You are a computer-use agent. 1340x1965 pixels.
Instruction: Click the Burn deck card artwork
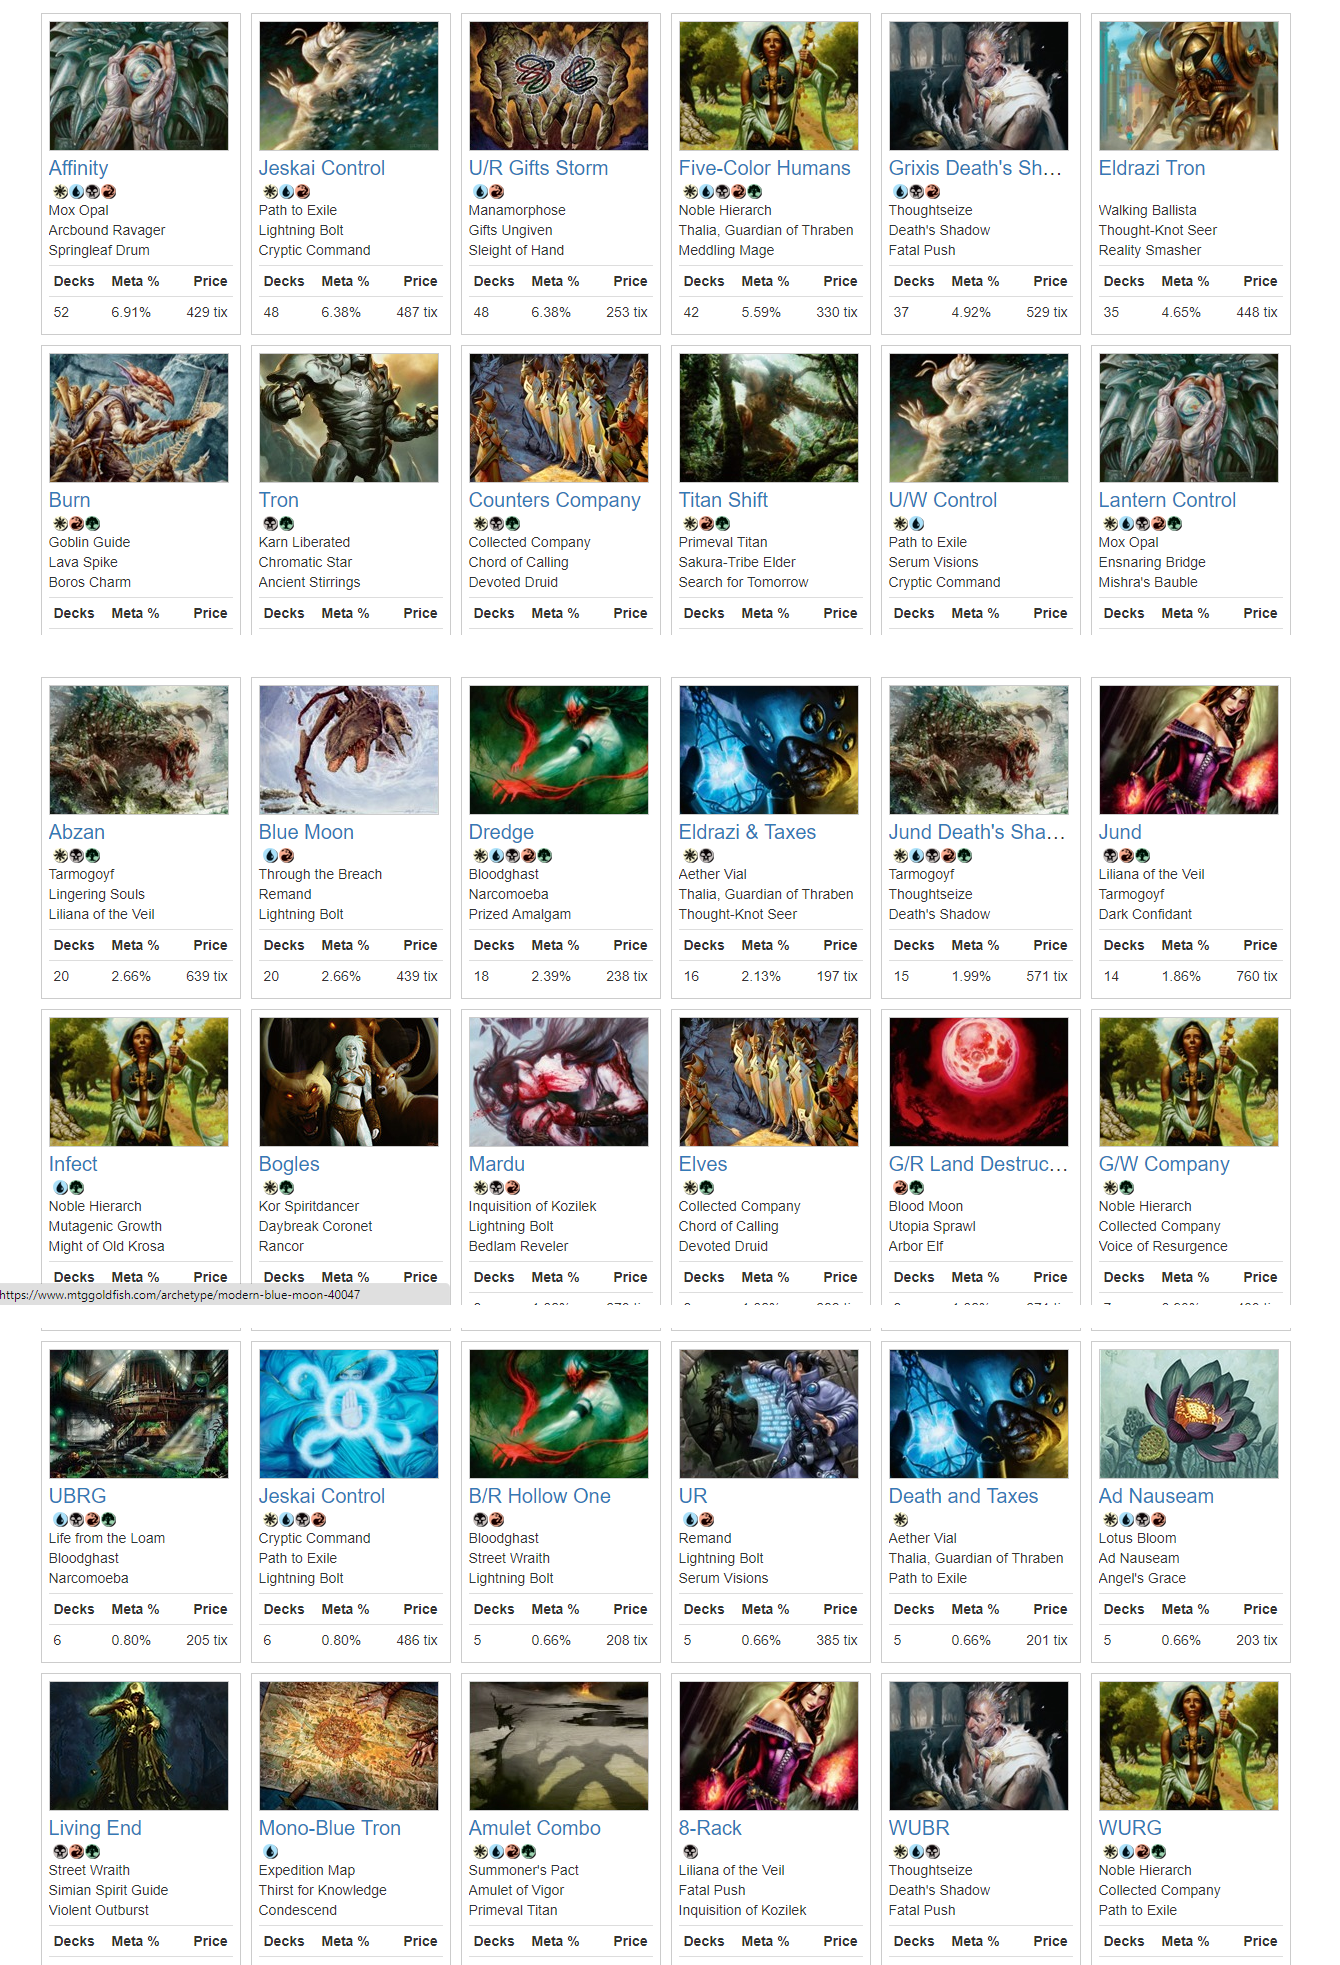[x=139, y=418]
